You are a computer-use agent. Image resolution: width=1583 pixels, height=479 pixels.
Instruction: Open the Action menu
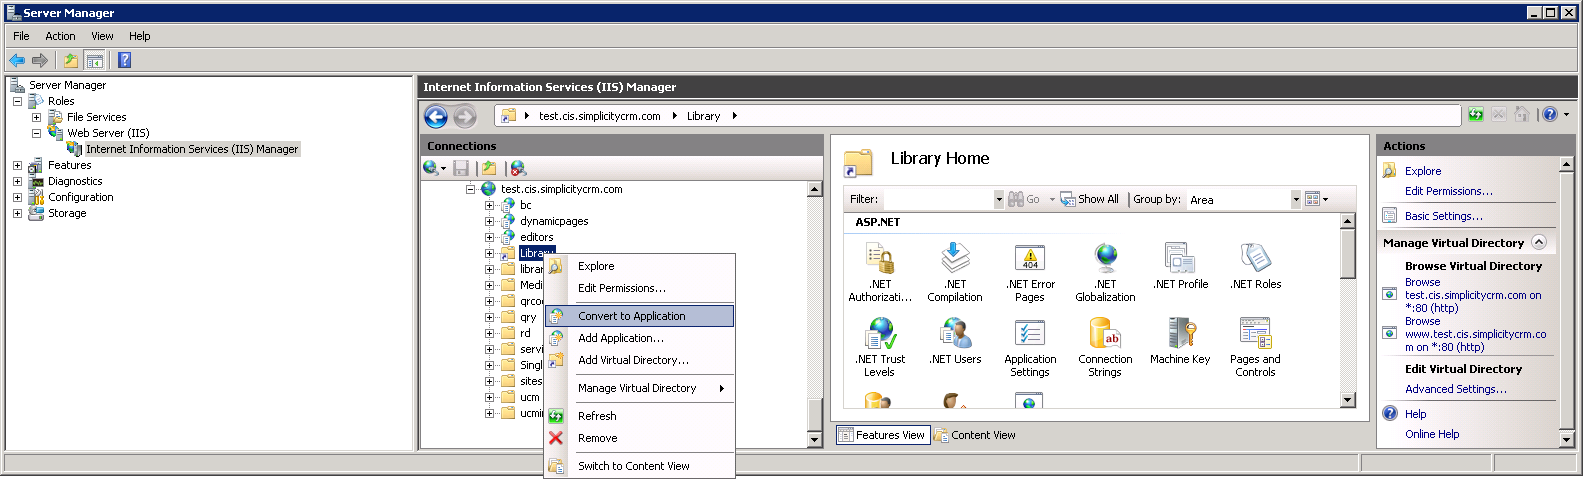pos(60,36)
